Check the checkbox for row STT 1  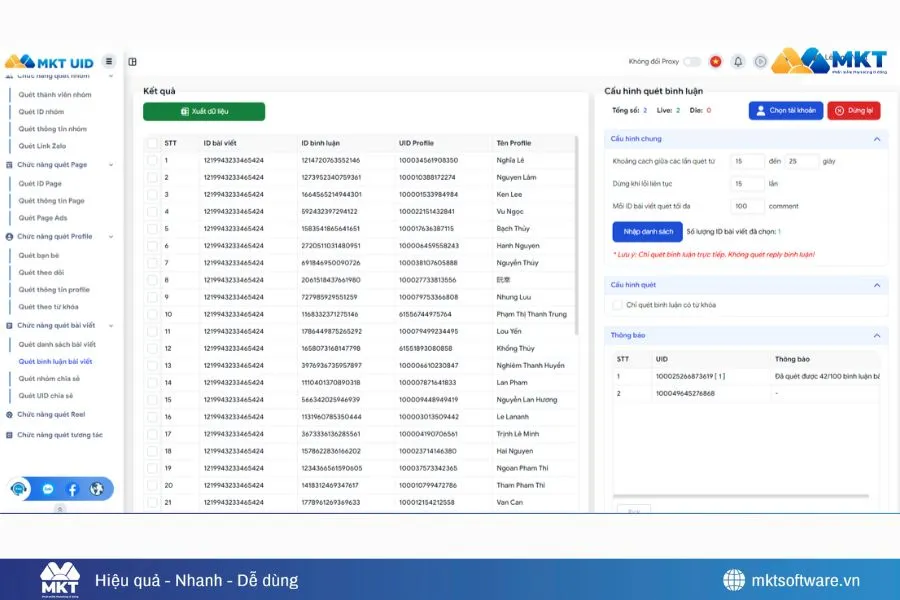[154, 160]
